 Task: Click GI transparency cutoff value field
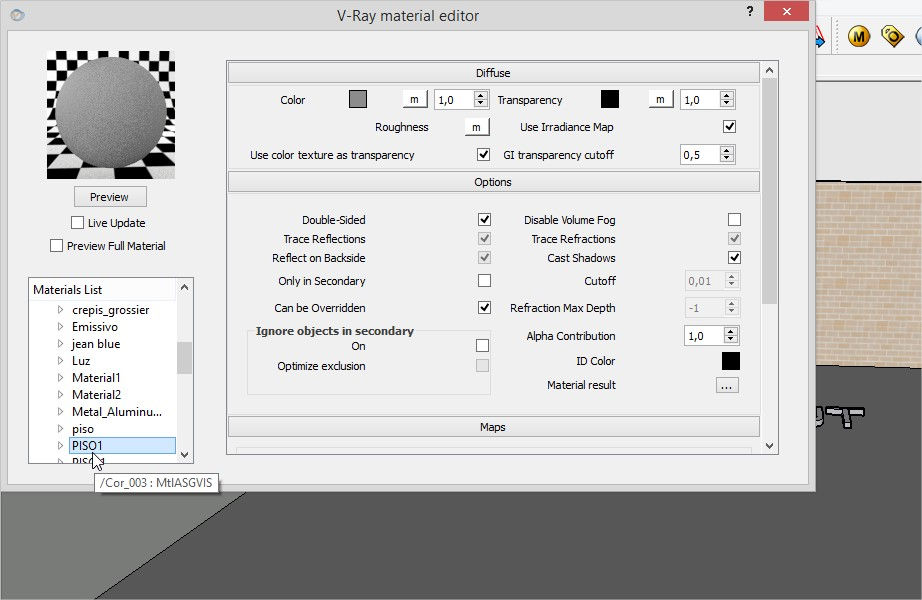(700, 155)
